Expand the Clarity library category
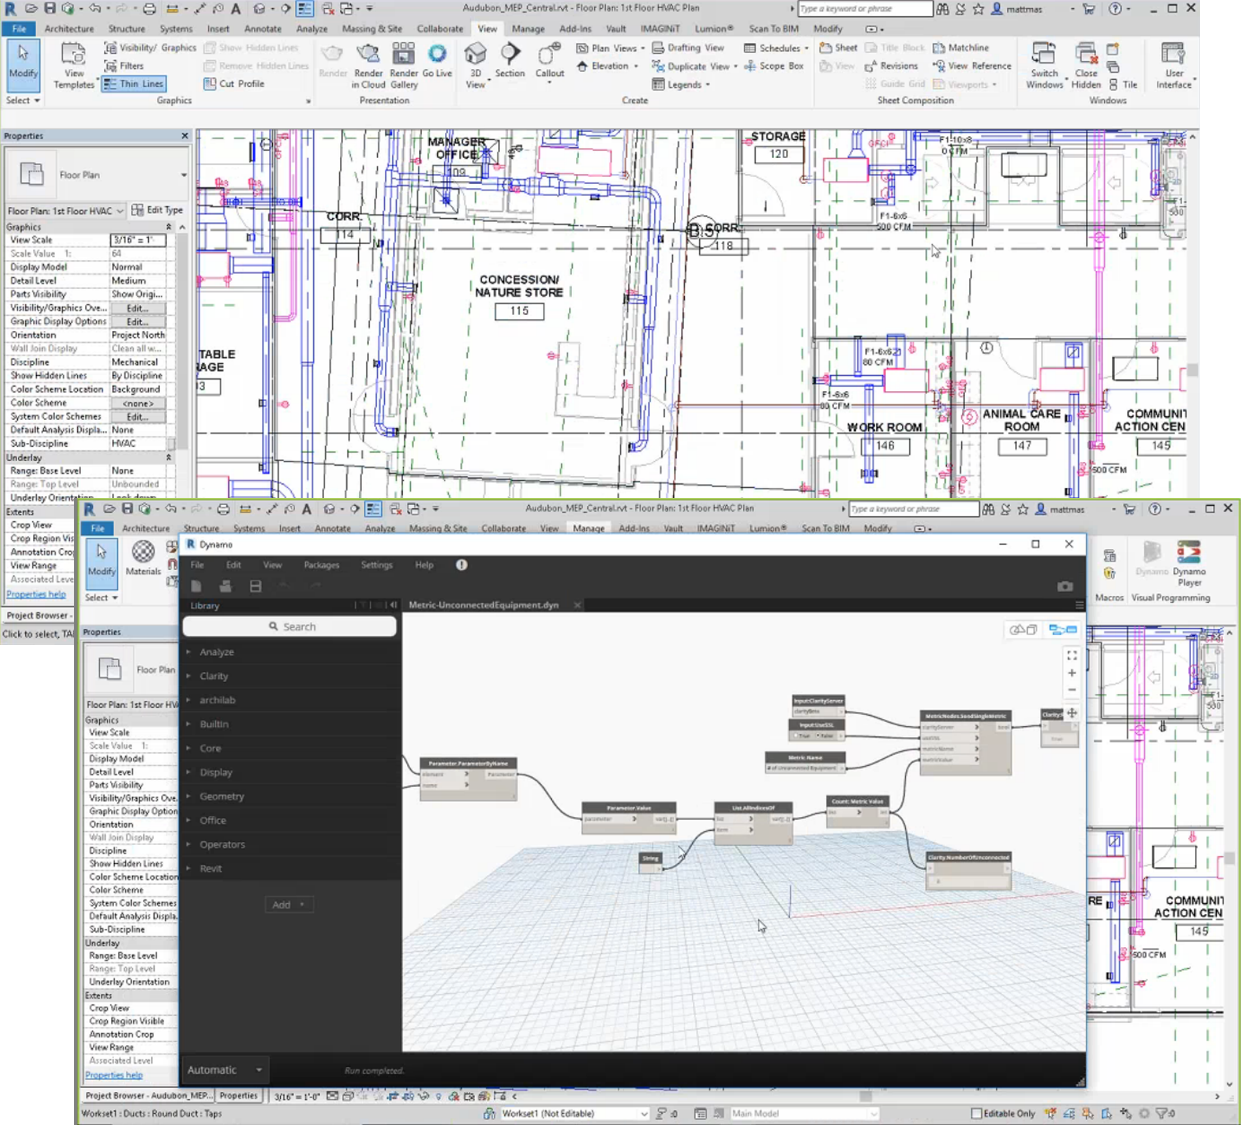 pos(214,676)
